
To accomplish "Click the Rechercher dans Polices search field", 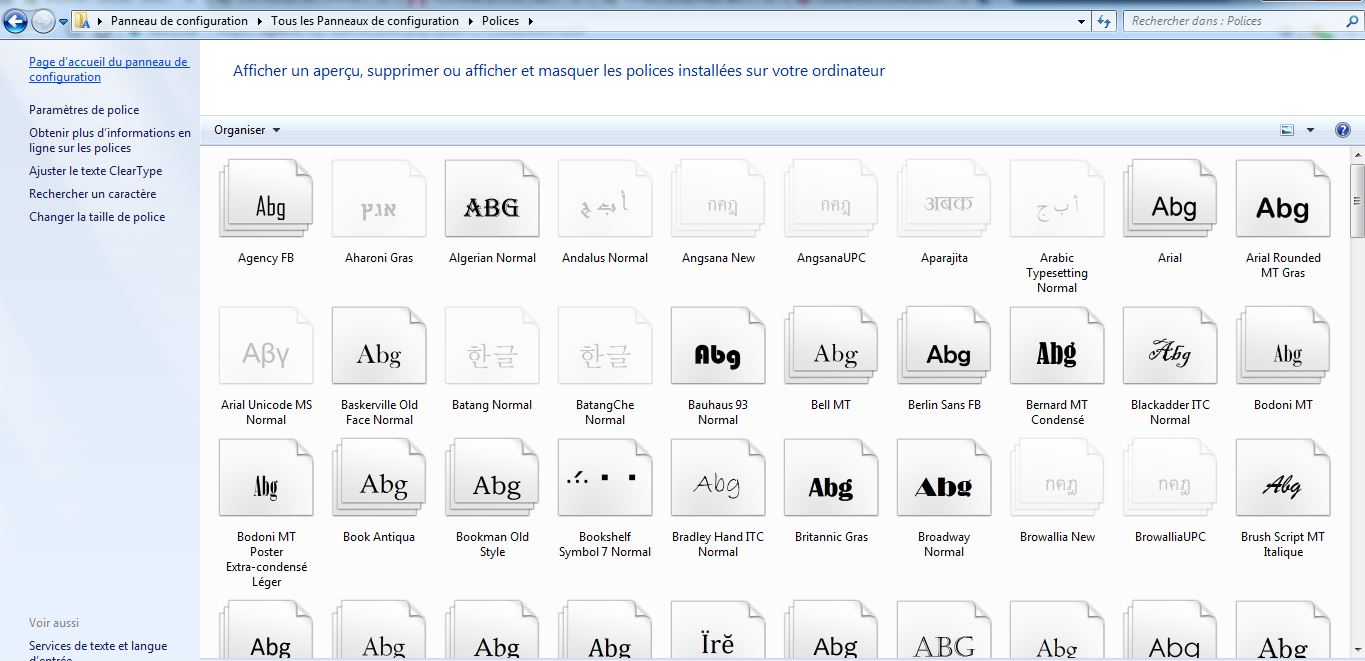I will pos(1243,21).
